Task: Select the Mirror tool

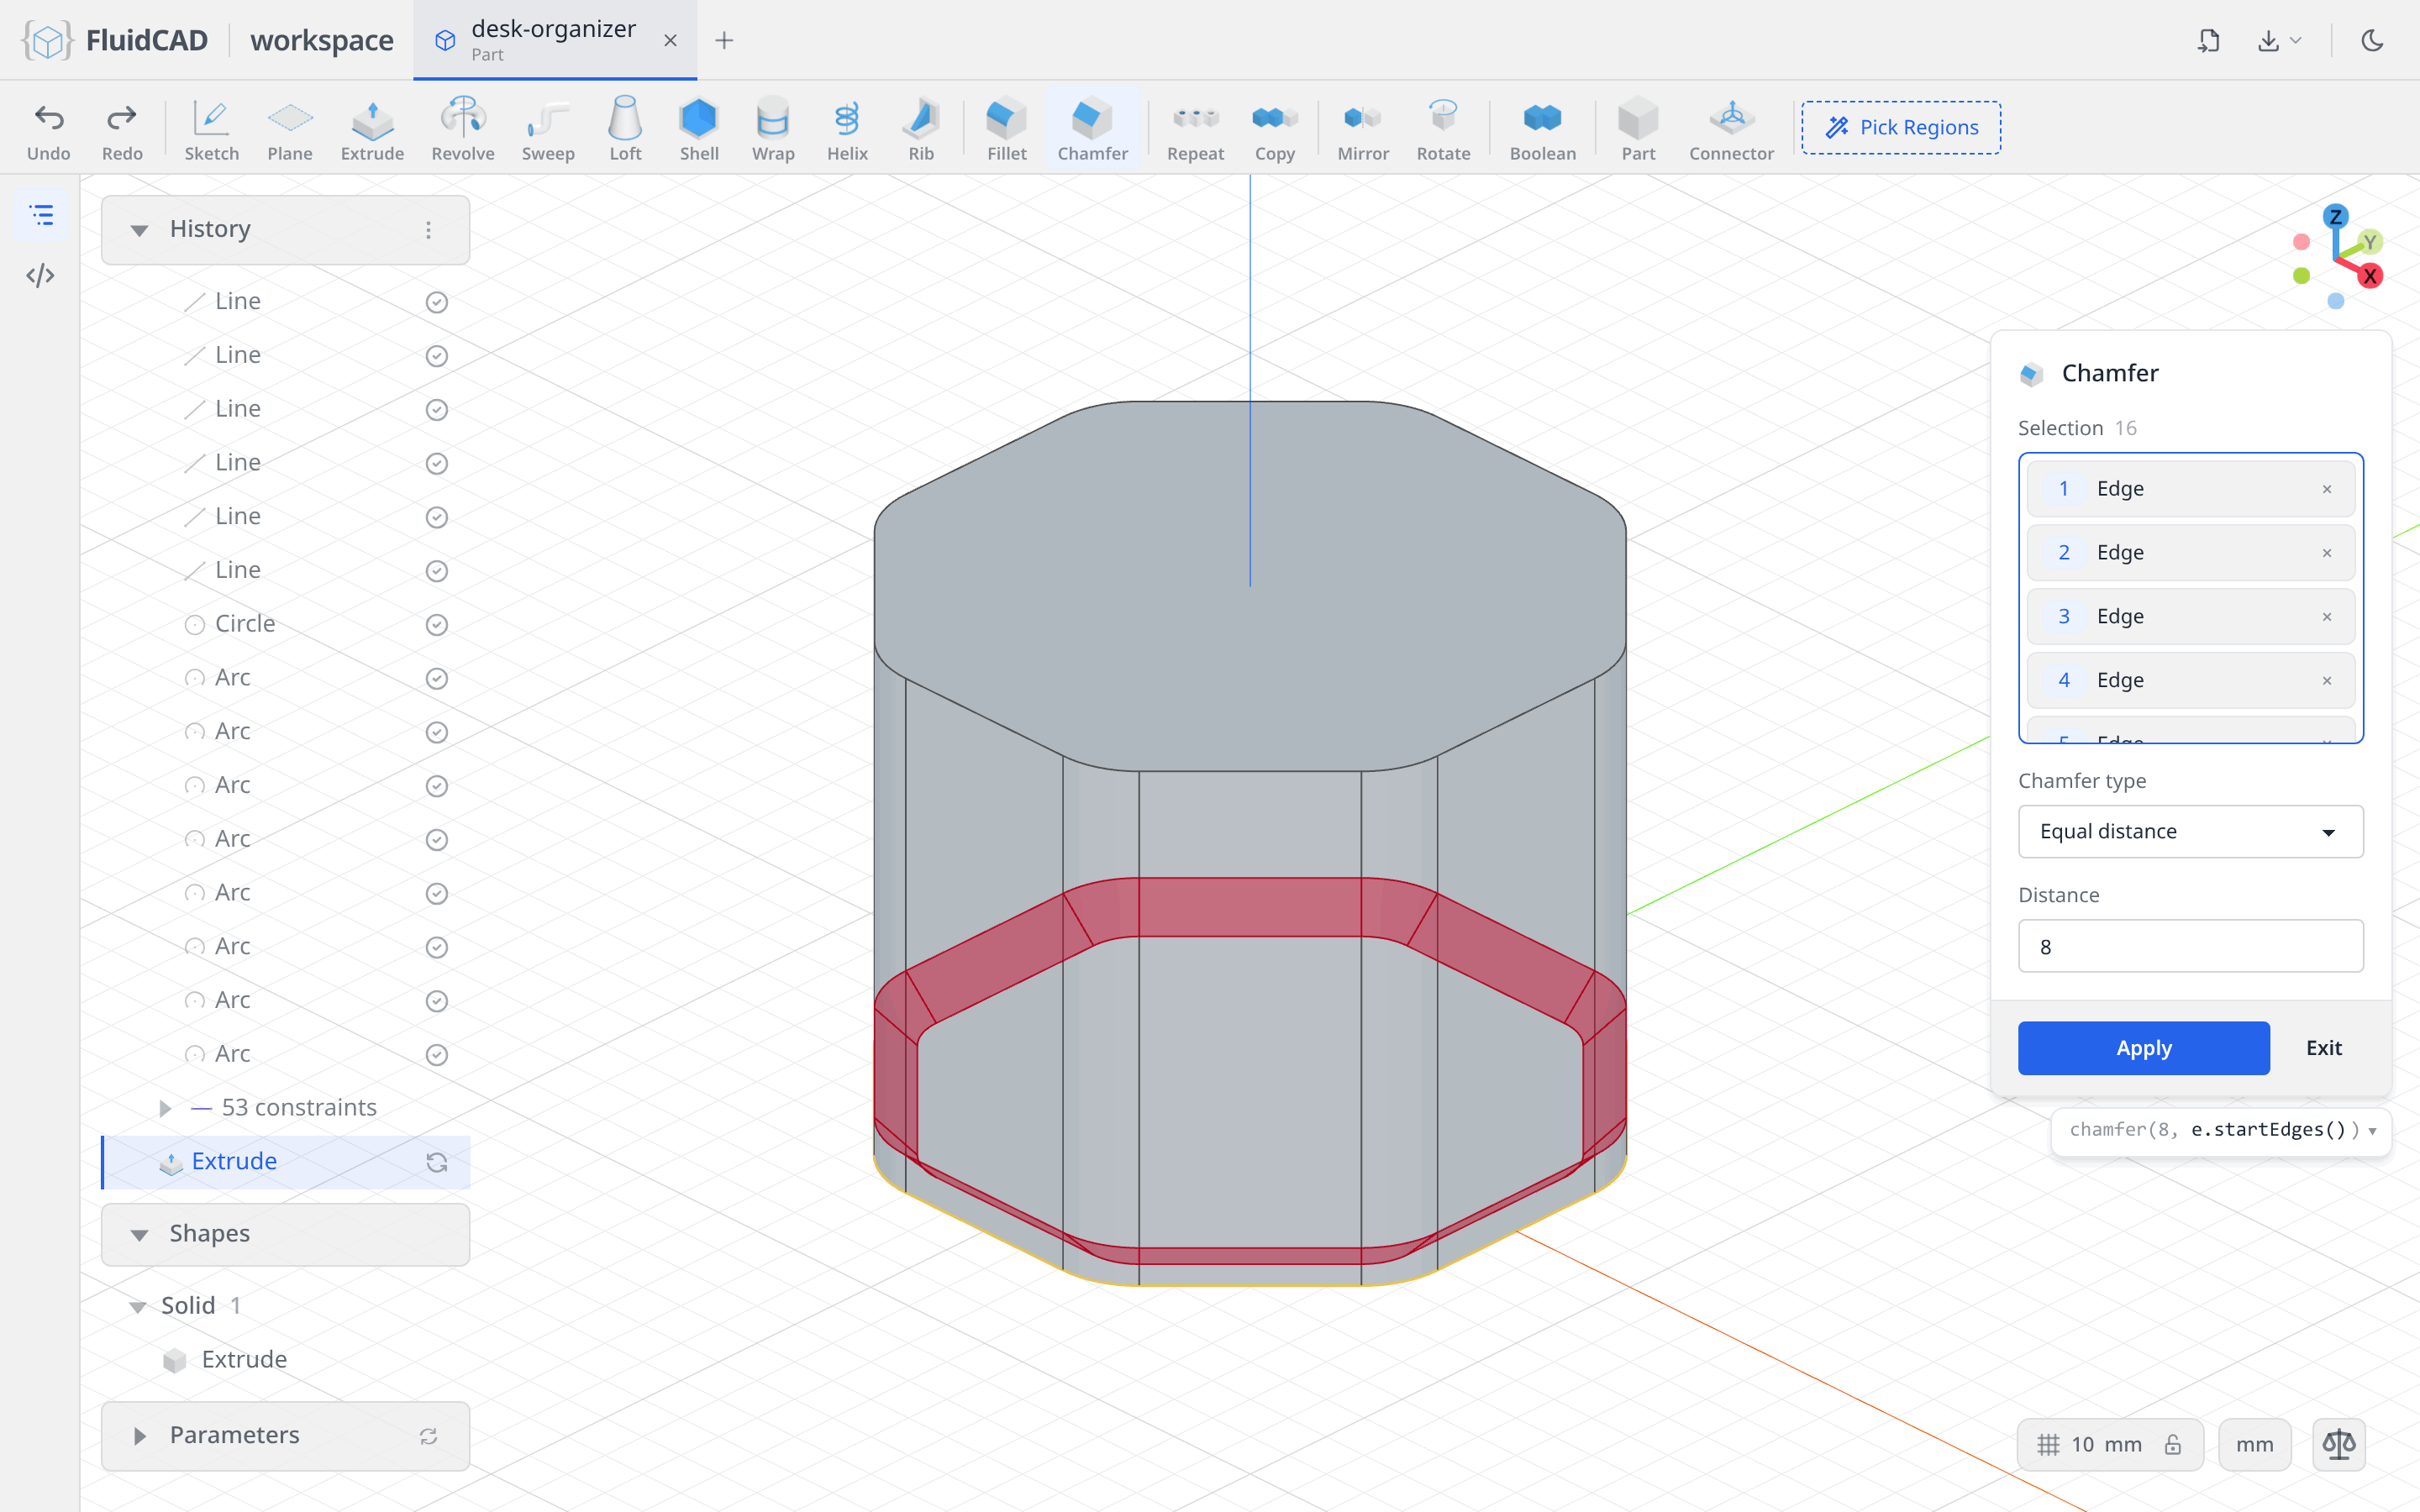Action: [1363, 129]
